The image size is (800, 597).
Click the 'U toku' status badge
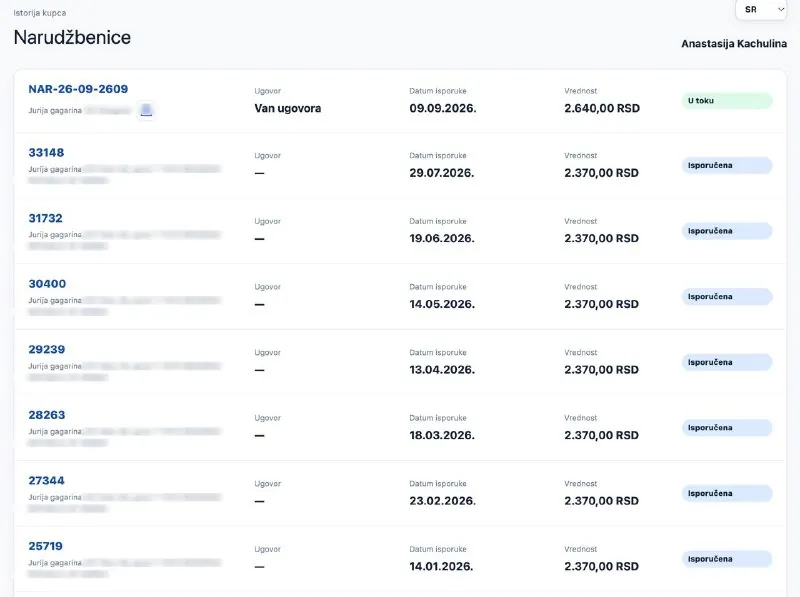click(727, 101)
